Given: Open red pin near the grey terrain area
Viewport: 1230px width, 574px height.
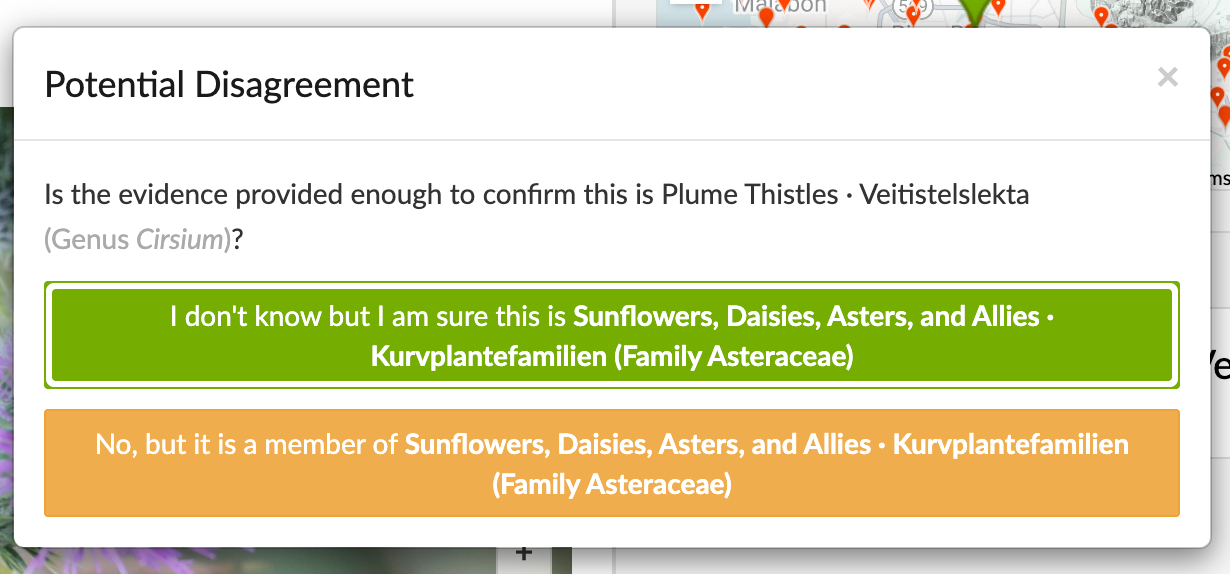Looking at the screenshot, I should pos(1101,17).
